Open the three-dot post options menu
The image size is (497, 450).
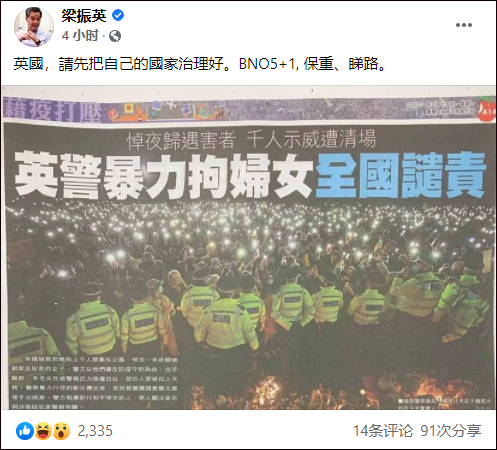(464, 25)
